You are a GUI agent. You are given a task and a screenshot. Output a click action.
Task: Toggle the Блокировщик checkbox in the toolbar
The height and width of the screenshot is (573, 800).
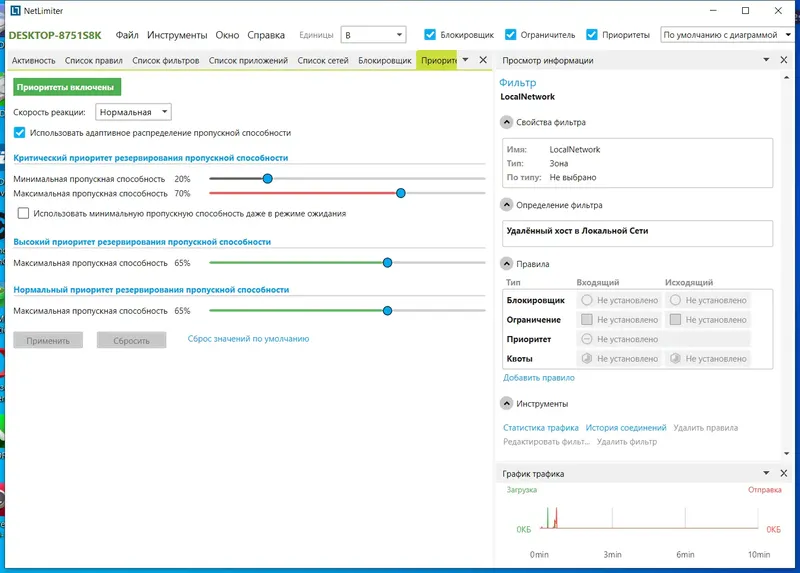[x=430, y=35]
